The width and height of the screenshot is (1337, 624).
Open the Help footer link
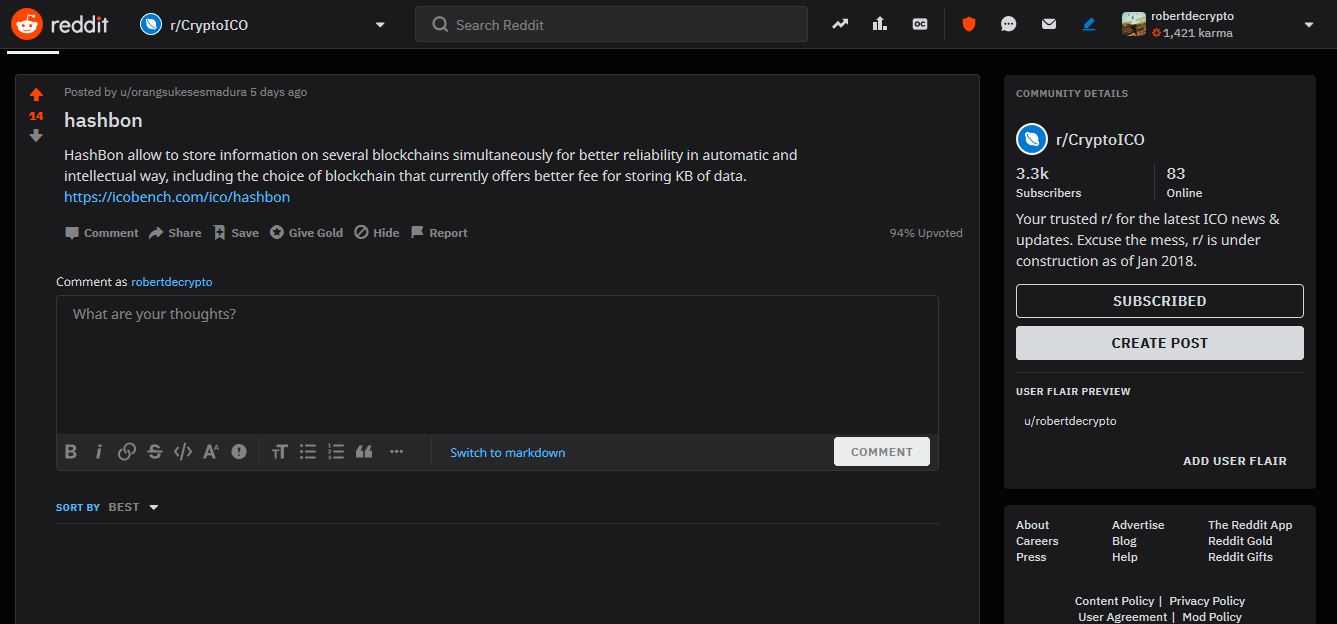pos(1125,557)
